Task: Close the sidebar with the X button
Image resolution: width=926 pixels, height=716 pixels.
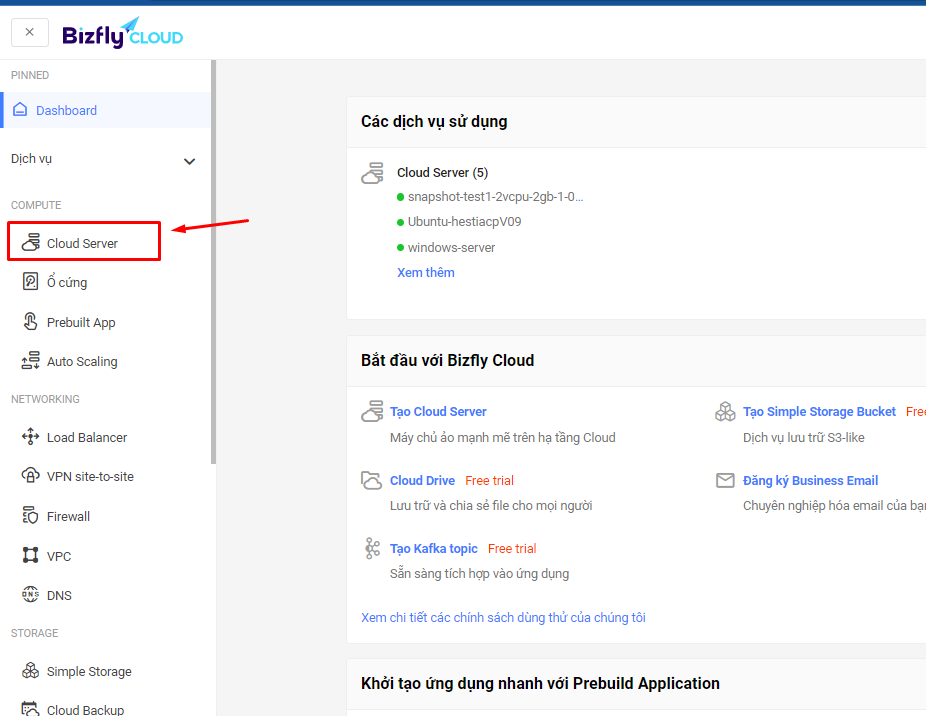Action: tap(30, 32)
